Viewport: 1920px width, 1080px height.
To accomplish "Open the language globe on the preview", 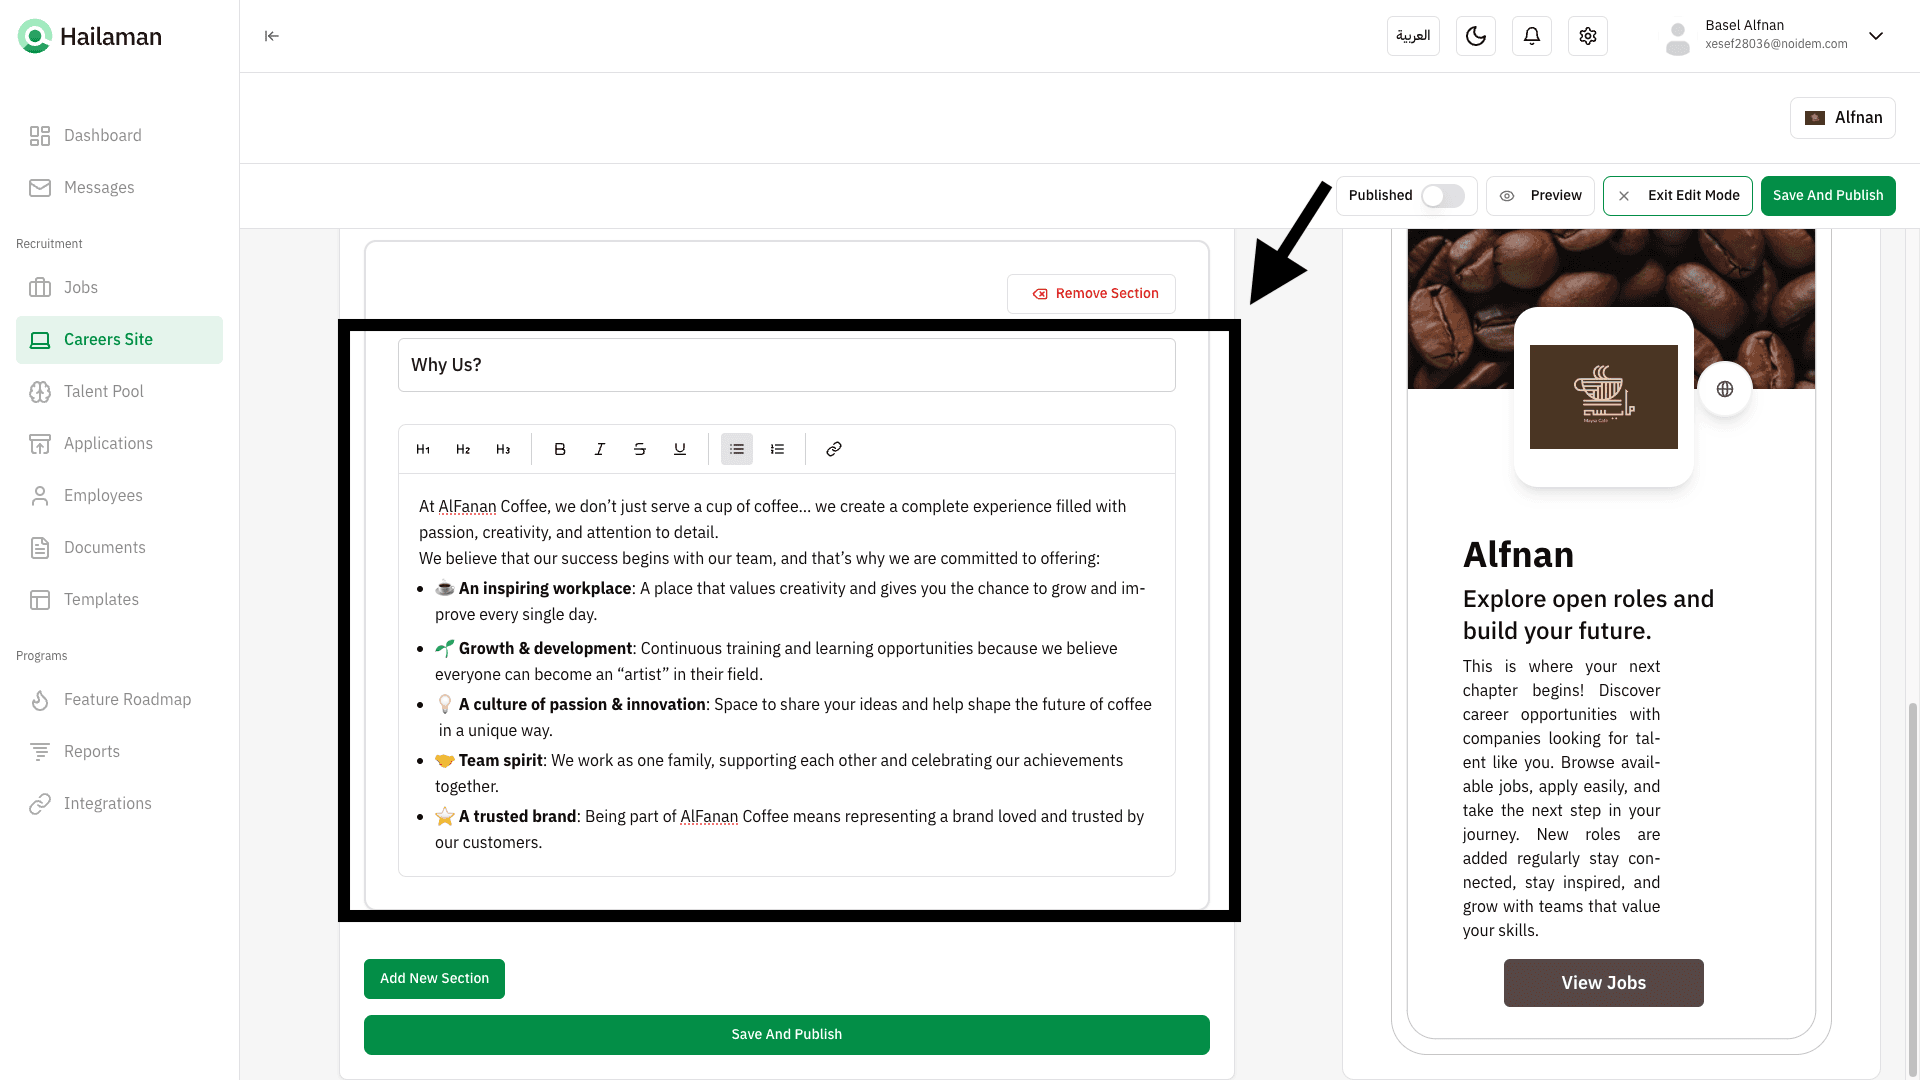I will point(1725,389).
